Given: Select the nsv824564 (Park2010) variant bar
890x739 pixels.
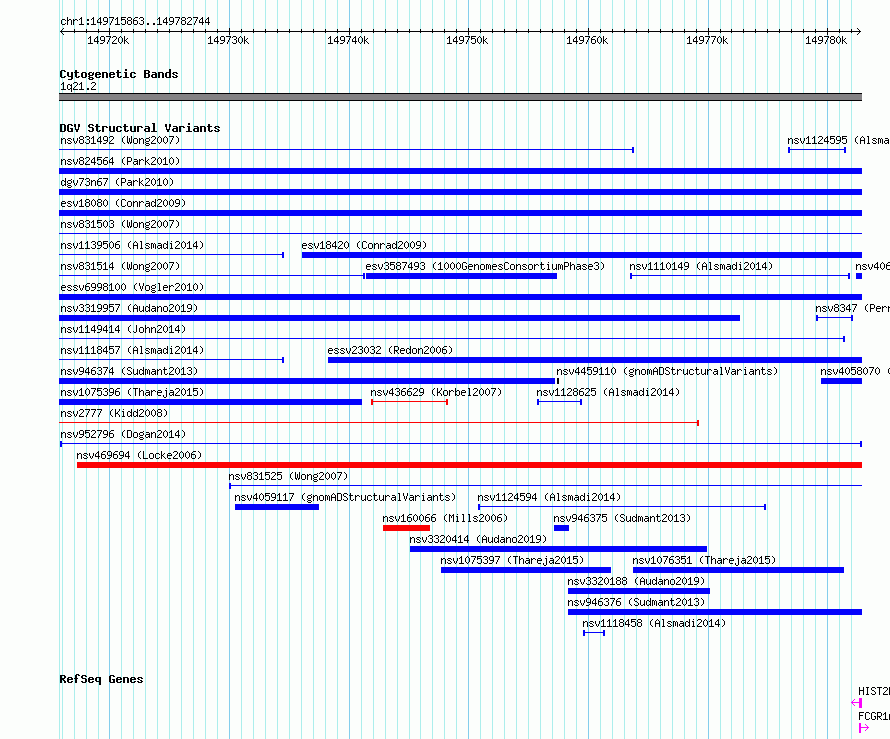Looking at the screenshot, I should tap(460, 171).
